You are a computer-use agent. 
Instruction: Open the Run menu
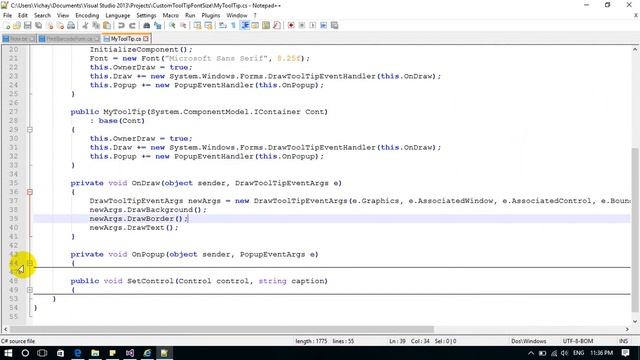pyautogui.click(x=190, y=16)
